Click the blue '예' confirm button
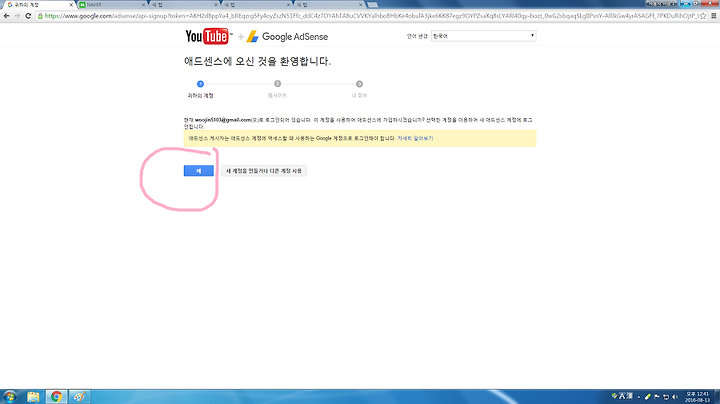This screenshot has width=720, height=404. point(199,171)
